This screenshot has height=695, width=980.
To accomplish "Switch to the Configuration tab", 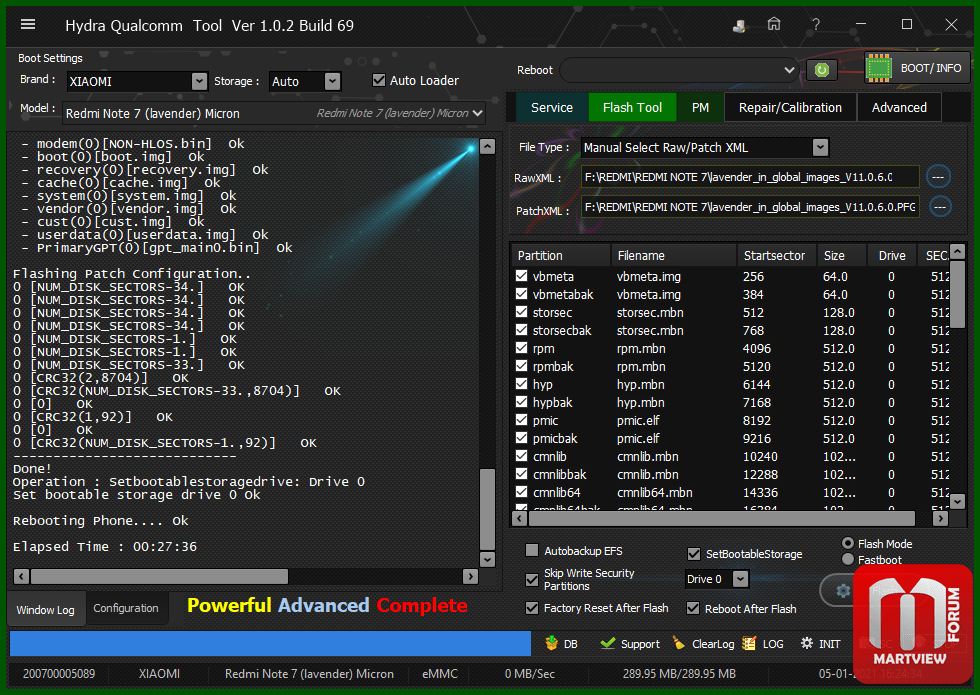I will click(x=126, y=608).
